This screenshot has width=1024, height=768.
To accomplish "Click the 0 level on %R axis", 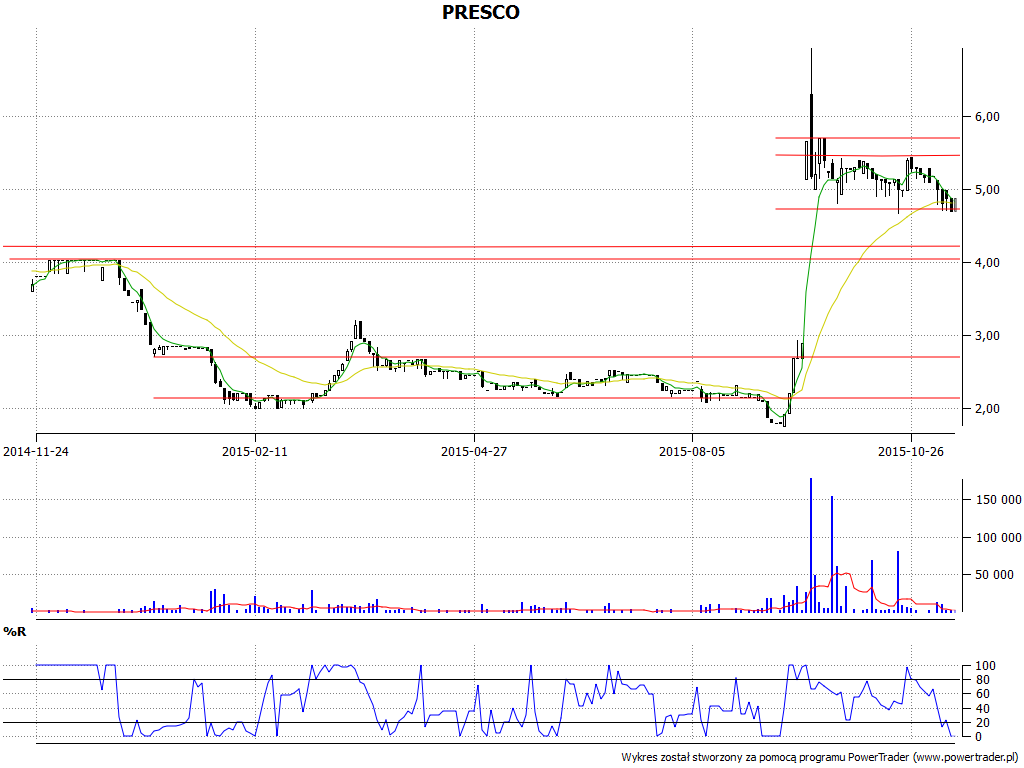I will click(x=979, y=737).
